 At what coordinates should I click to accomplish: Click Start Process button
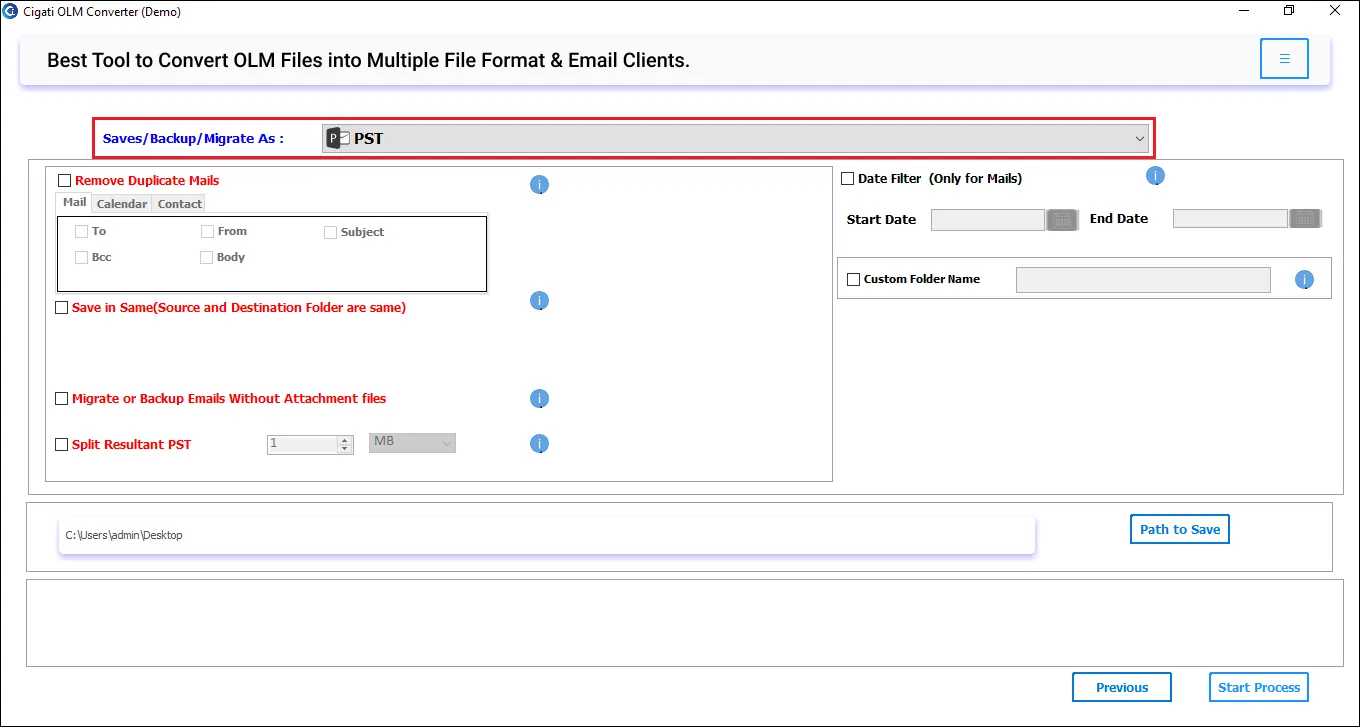pyautogui.click(x=1259, y=687)
